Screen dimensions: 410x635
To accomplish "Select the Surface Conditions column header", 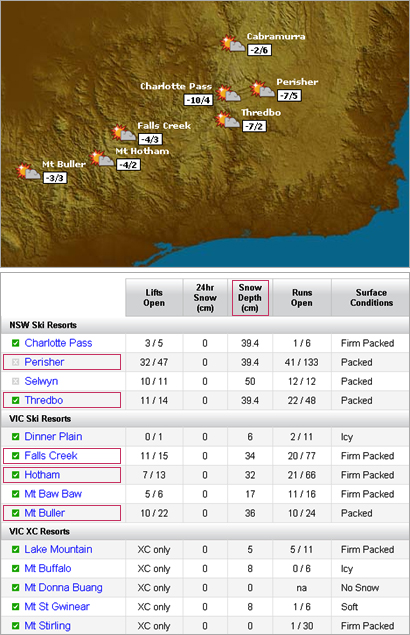I will (x=371, y=298).
